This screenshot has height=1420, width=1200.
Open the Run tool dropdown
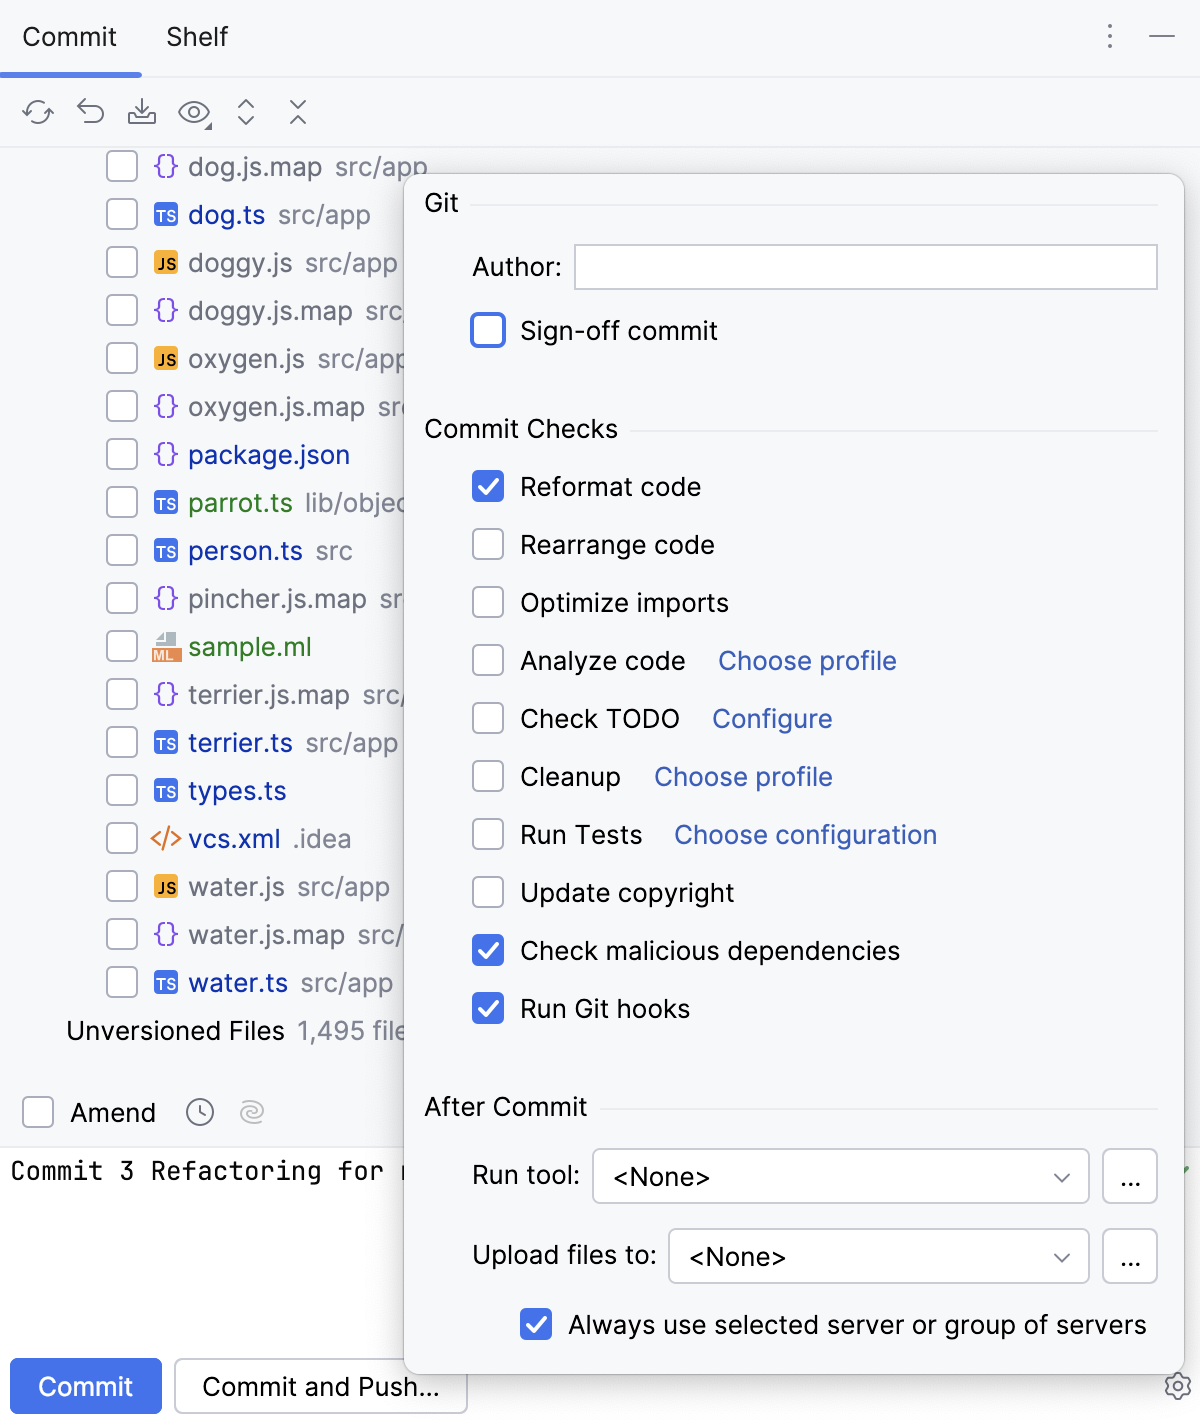point(840,1176)
